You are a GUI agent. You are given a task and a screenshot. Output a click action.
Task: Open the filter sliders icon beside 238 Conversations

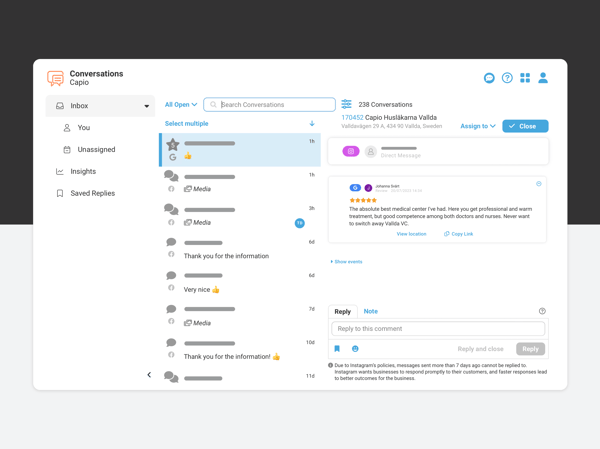[346, 104]
